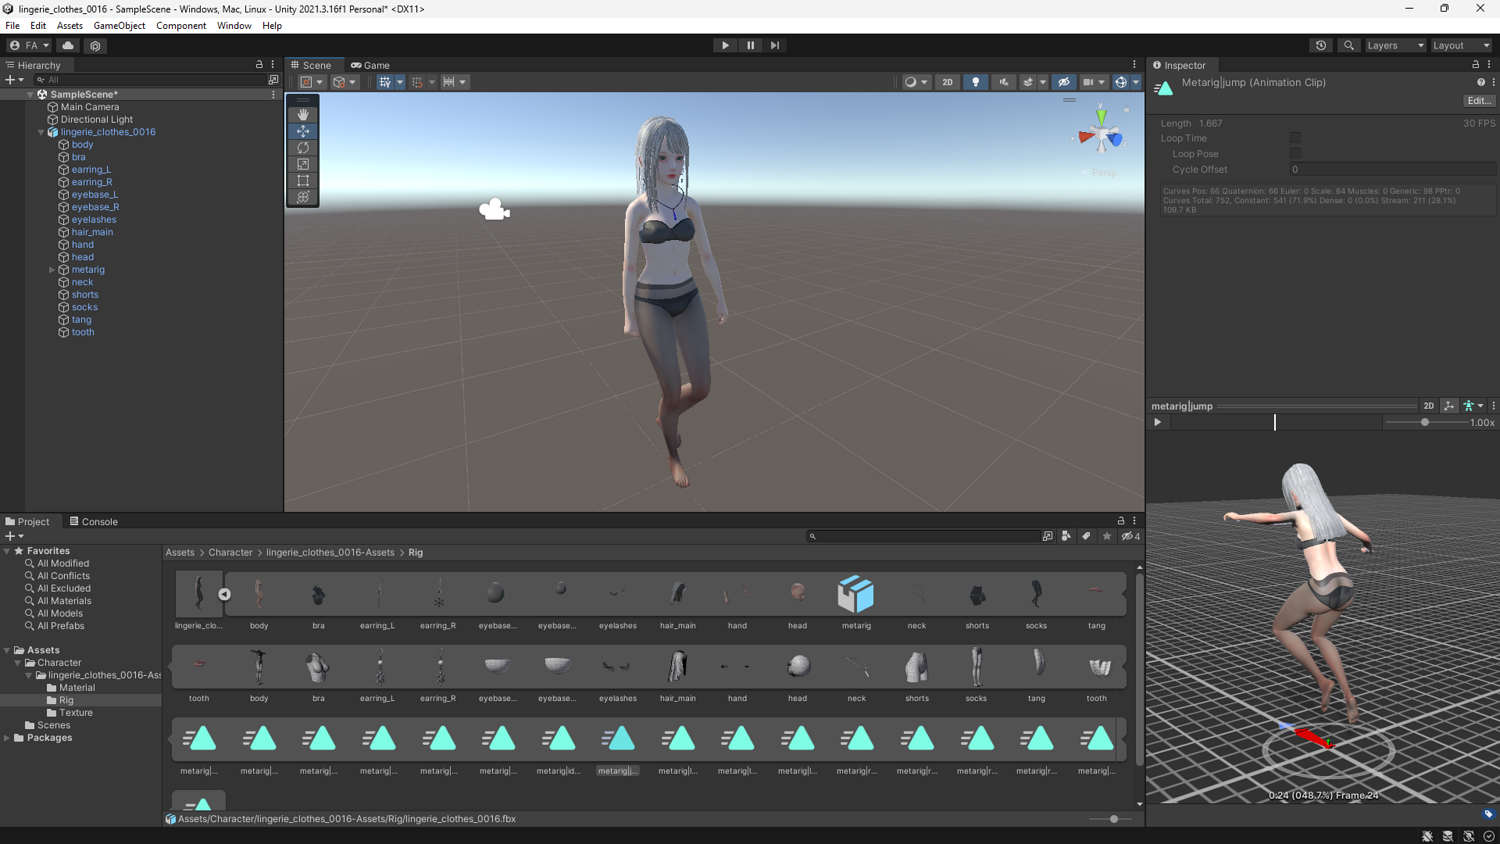
Task: Switch to the Game tab
Action: tap(371, 65)
